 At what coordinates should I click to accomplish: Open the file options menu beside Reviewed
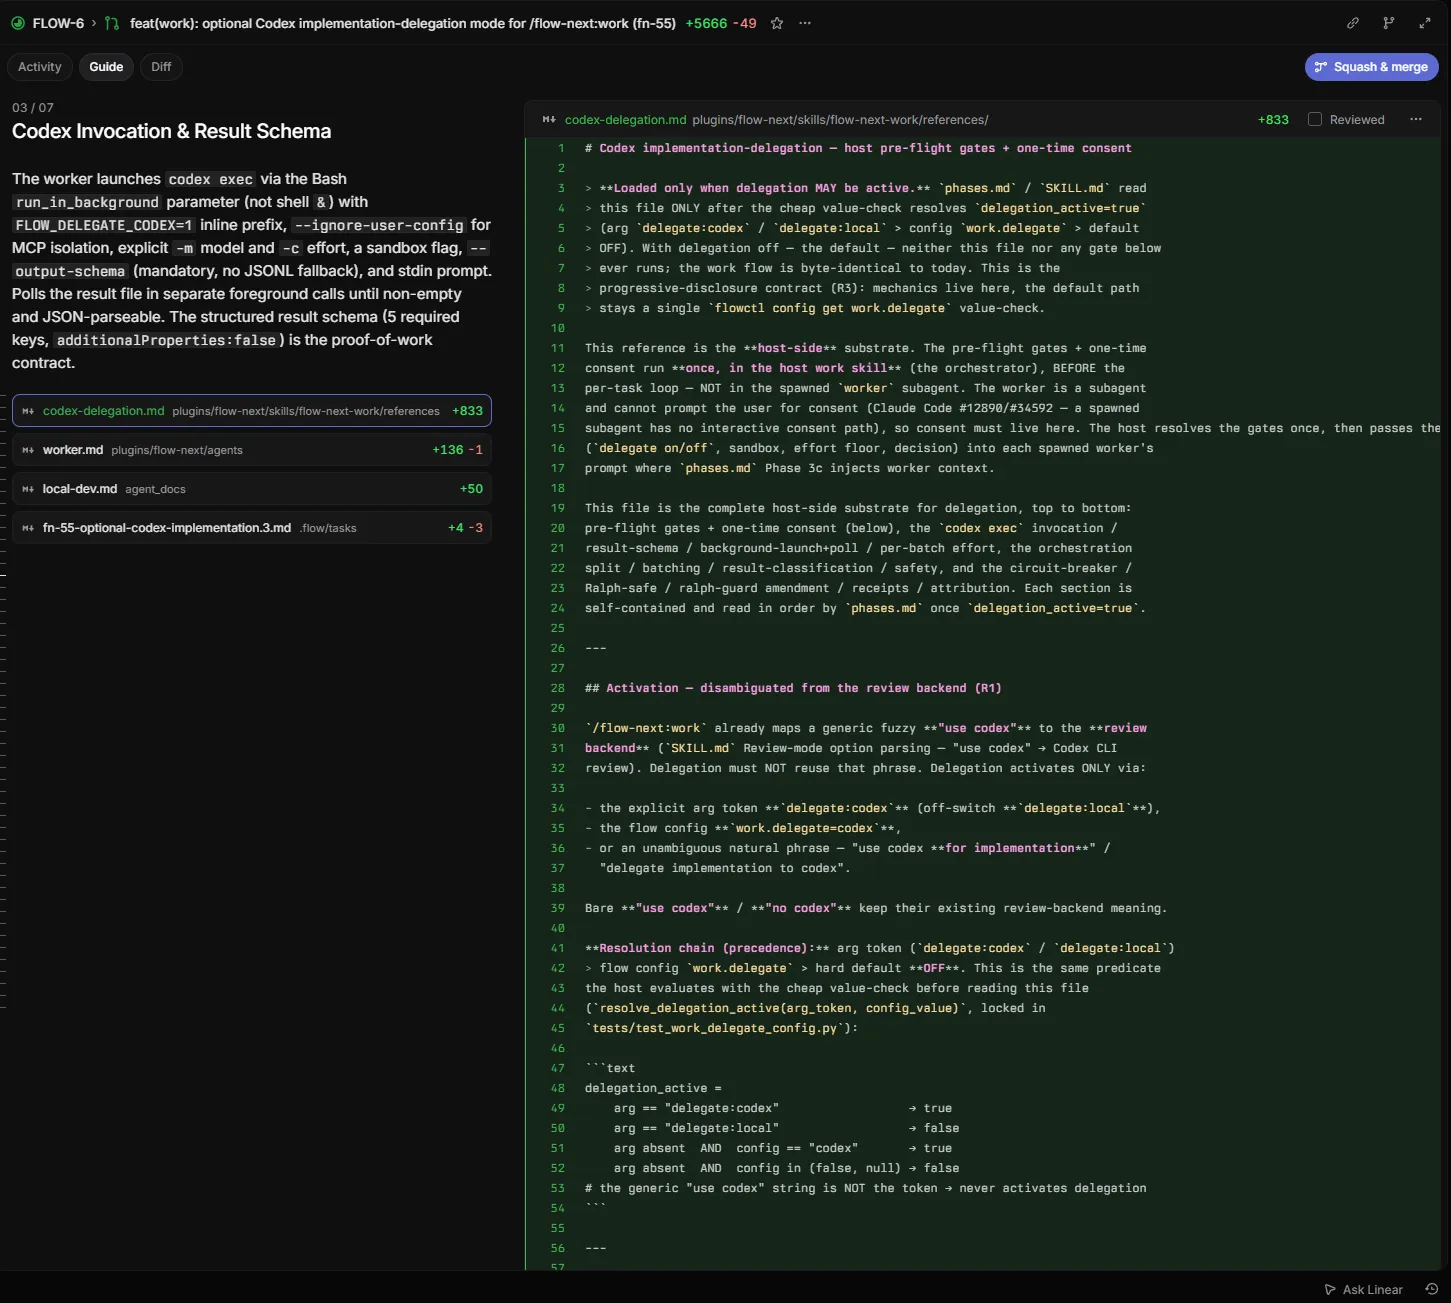tap(1416, 119)
